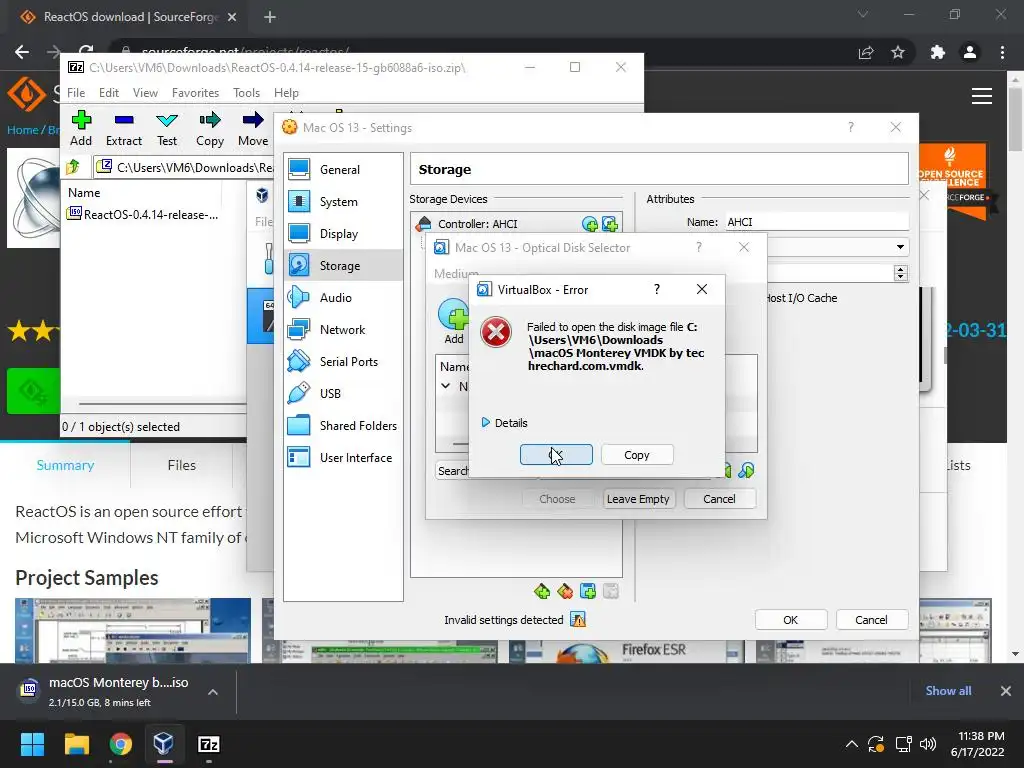The height and width of the screenshot is (768, 1024).
Task: Click the Invalid settings detected warning icon
Action: 578,619
